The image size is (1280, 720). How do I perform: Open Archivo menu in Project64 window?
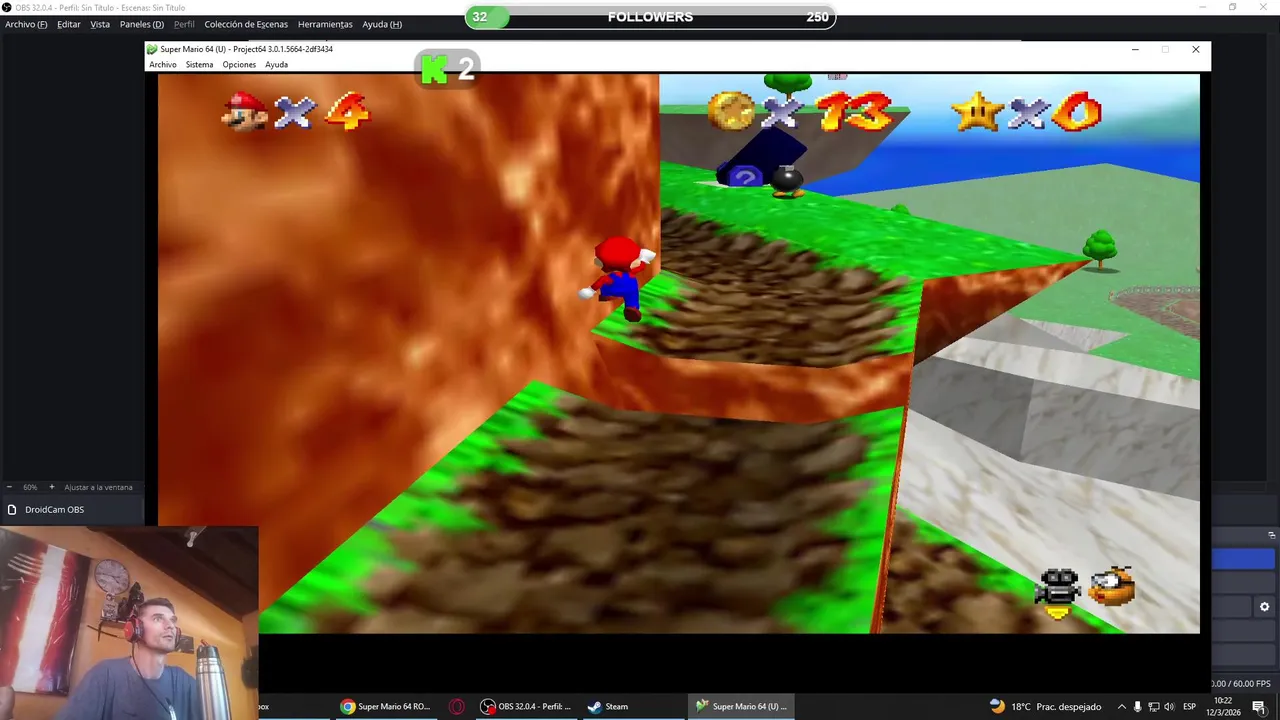tap(163, 64)
